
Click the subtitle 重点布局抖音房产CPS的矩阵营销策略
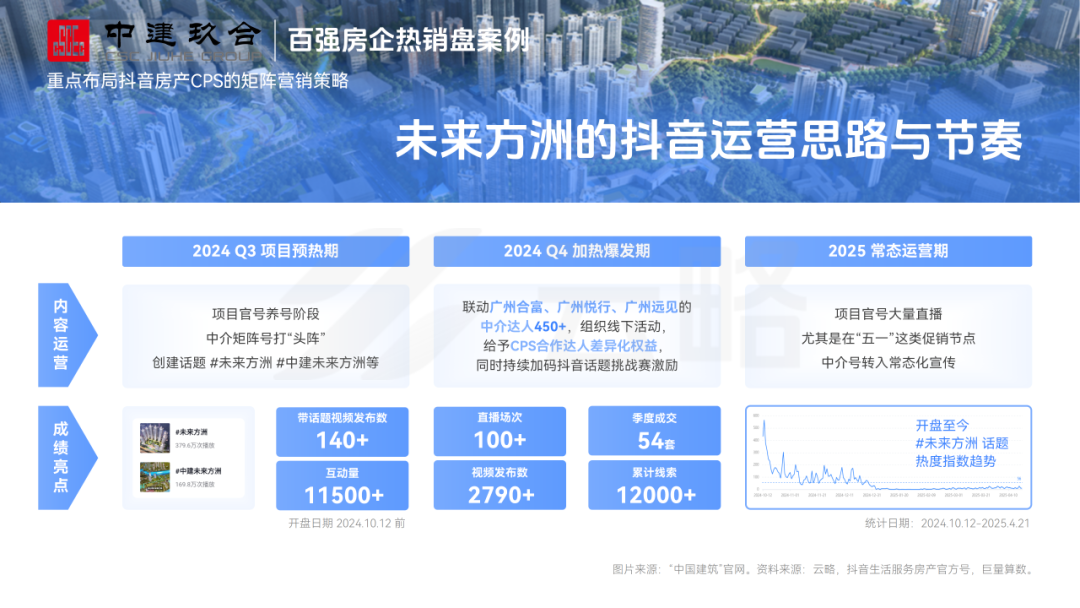tap(198, 81)
